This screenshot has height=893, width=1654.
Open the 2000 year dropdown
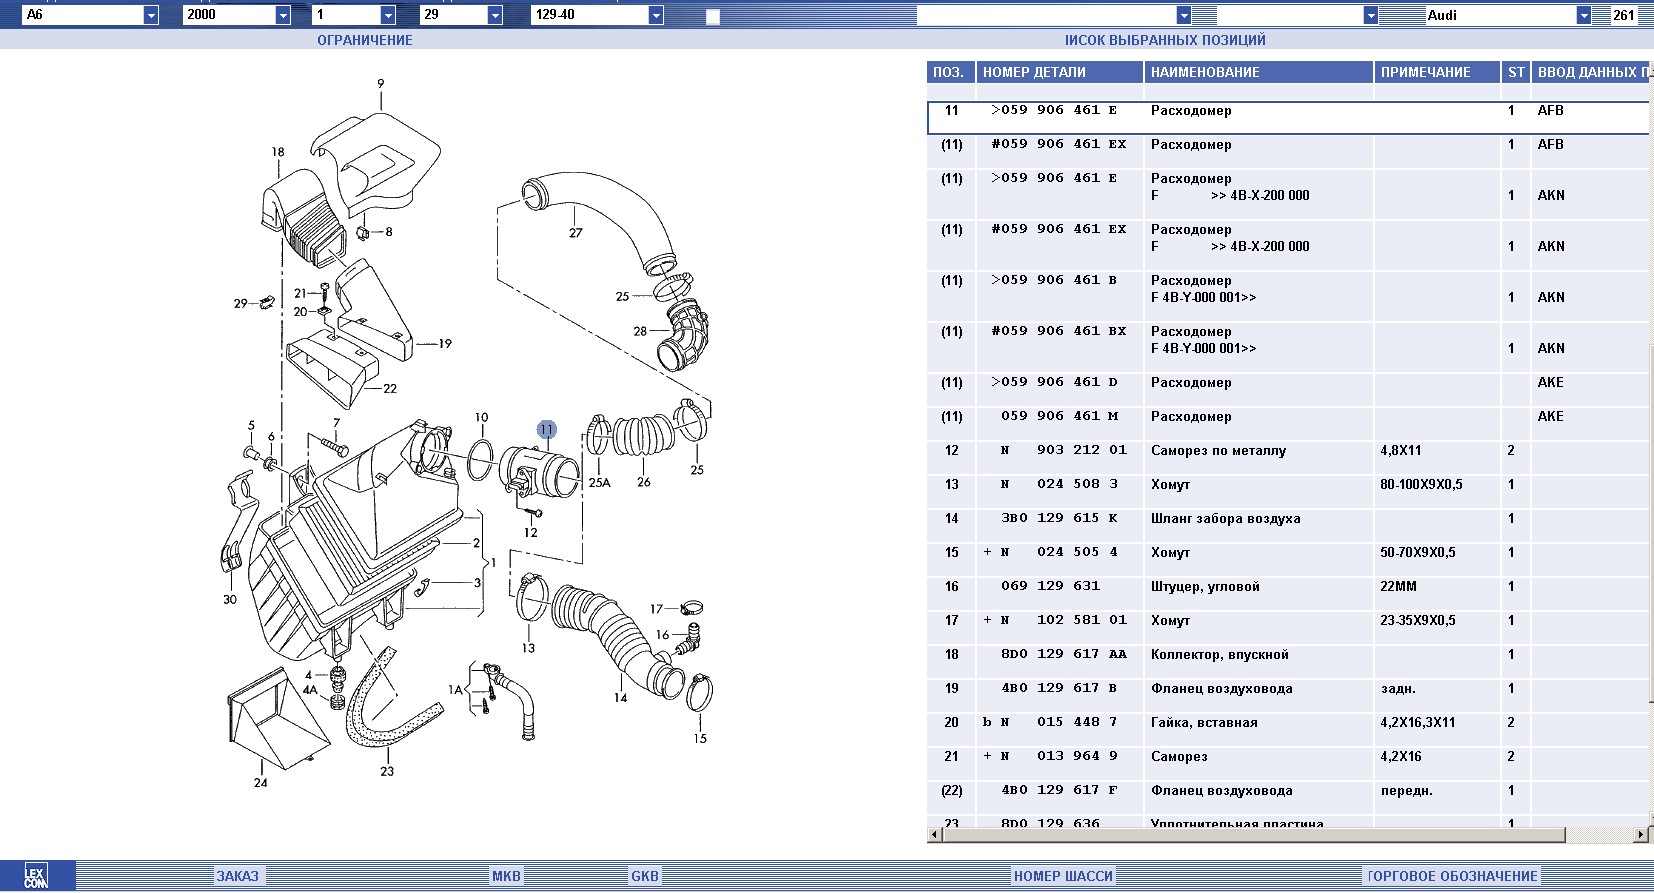(283, 15)
